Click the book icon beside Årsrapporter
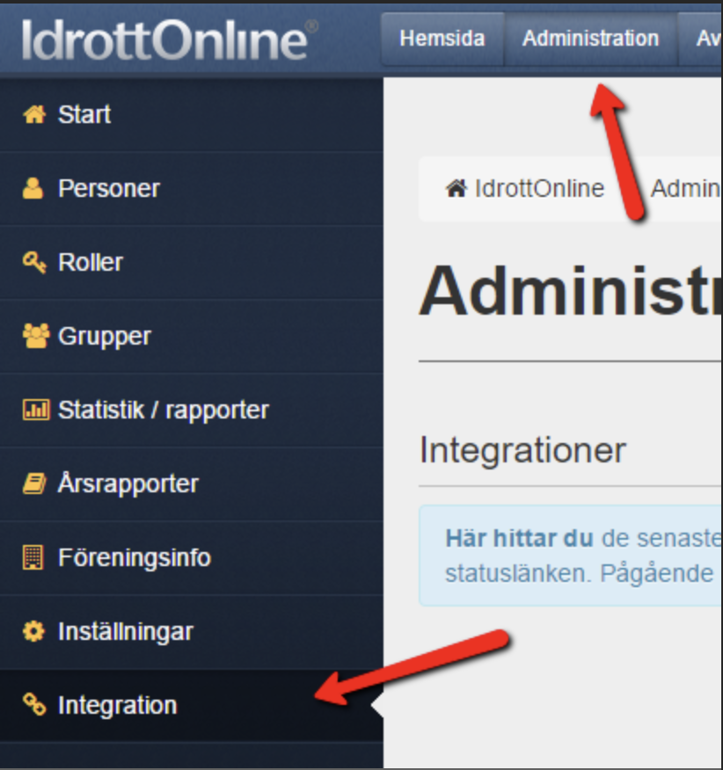The height and width of the screenshot is (770, 723). [34, 484]
